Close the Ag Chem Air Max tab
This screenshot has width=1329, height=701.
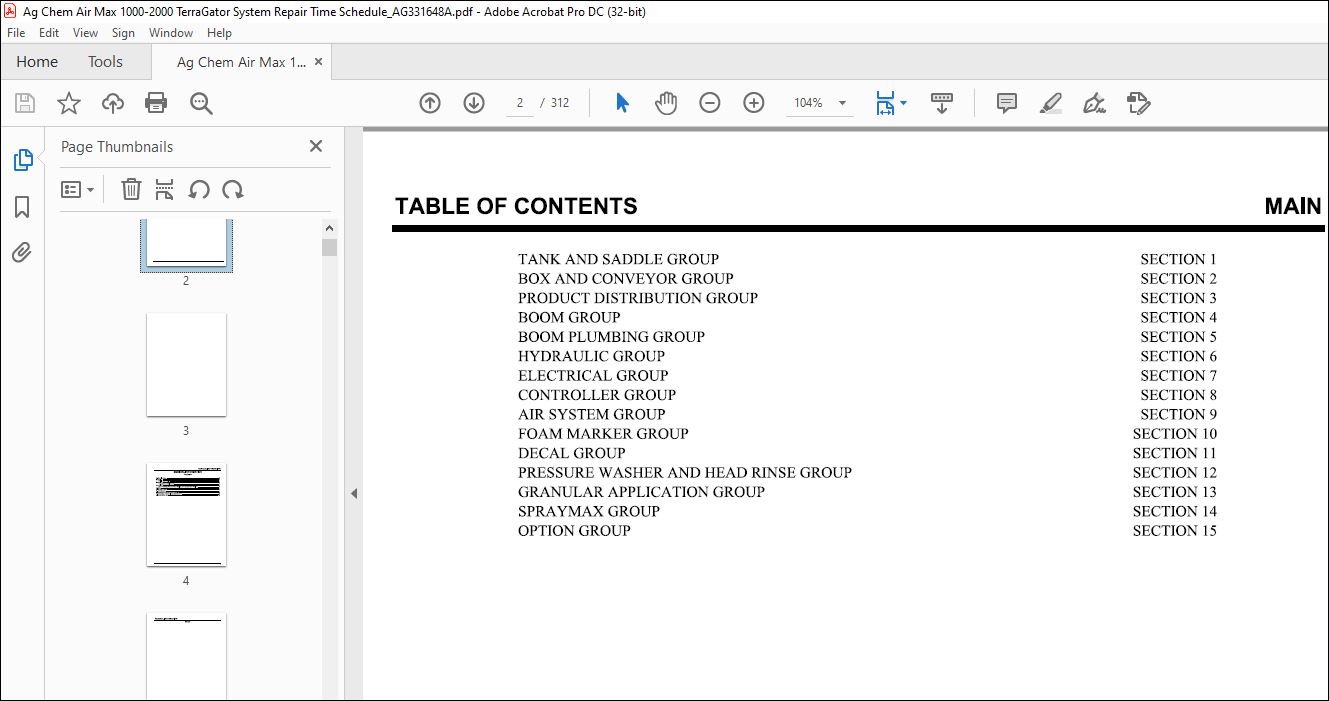point(319,62)
